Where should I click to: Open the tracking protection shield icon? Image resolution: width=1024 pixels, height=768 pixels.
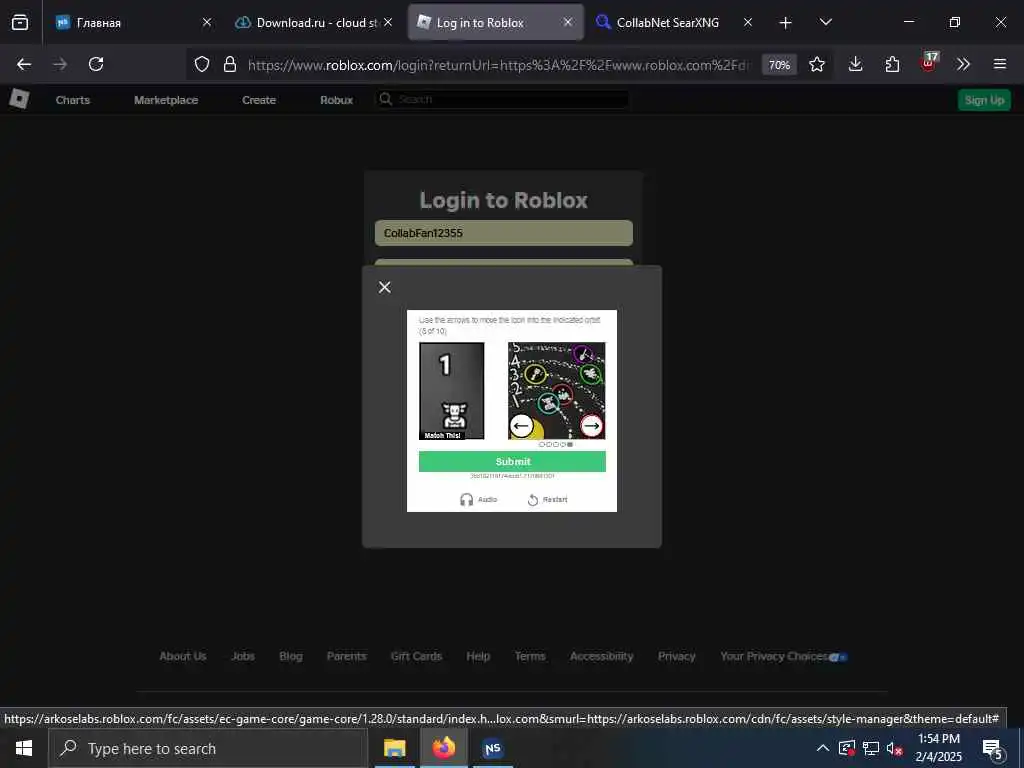pos(202,64)
